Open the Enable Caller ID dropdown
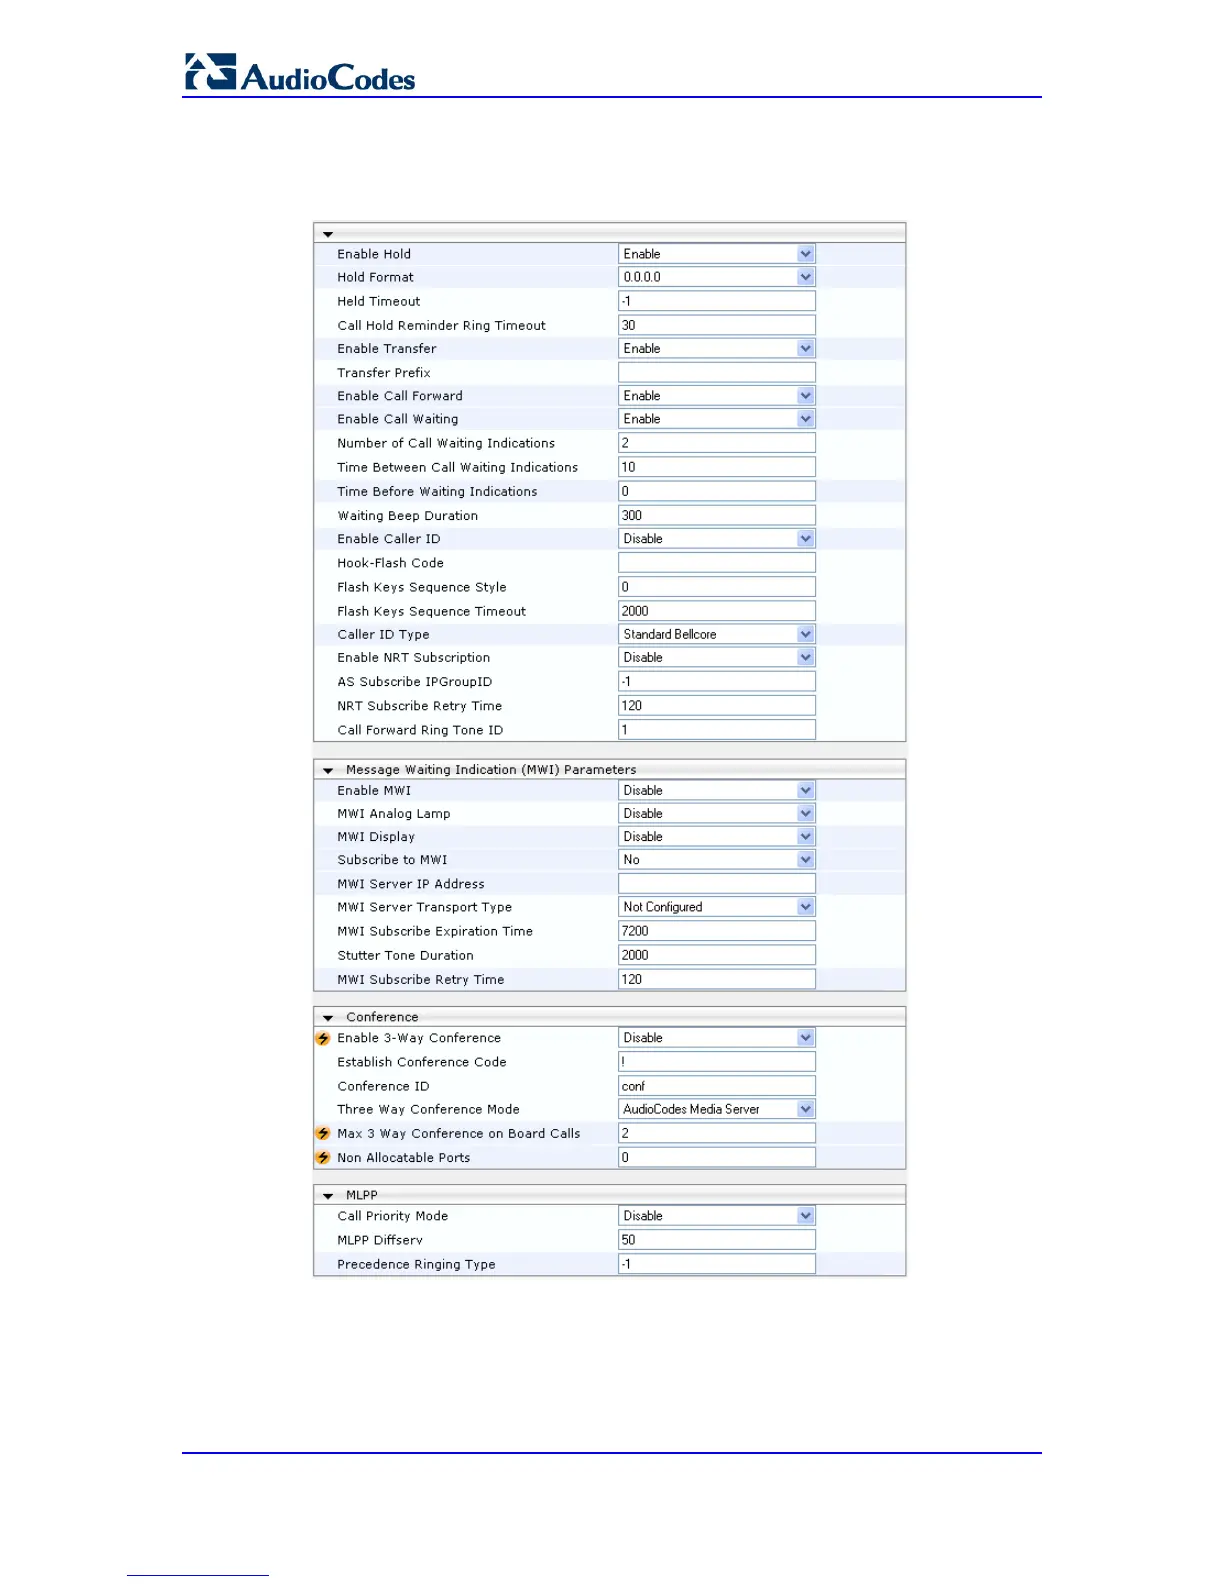Image resolution: width=1224 pixels, height=1584 pixels. 717,538
